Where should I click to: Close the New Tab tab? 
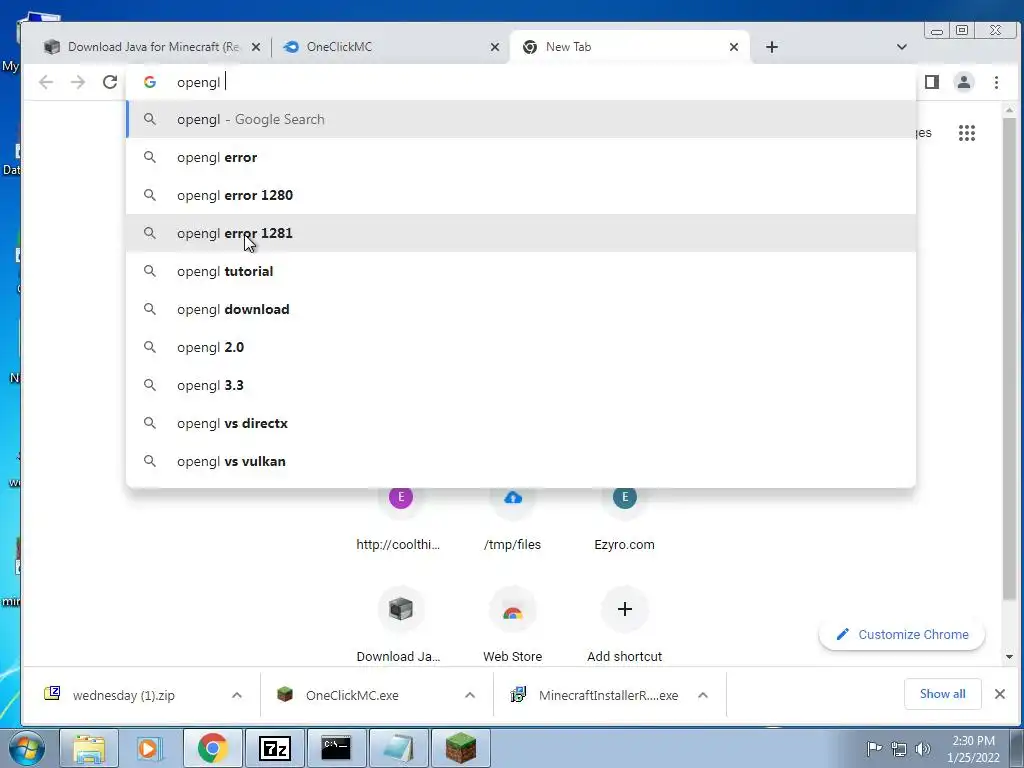pos(734,47)
